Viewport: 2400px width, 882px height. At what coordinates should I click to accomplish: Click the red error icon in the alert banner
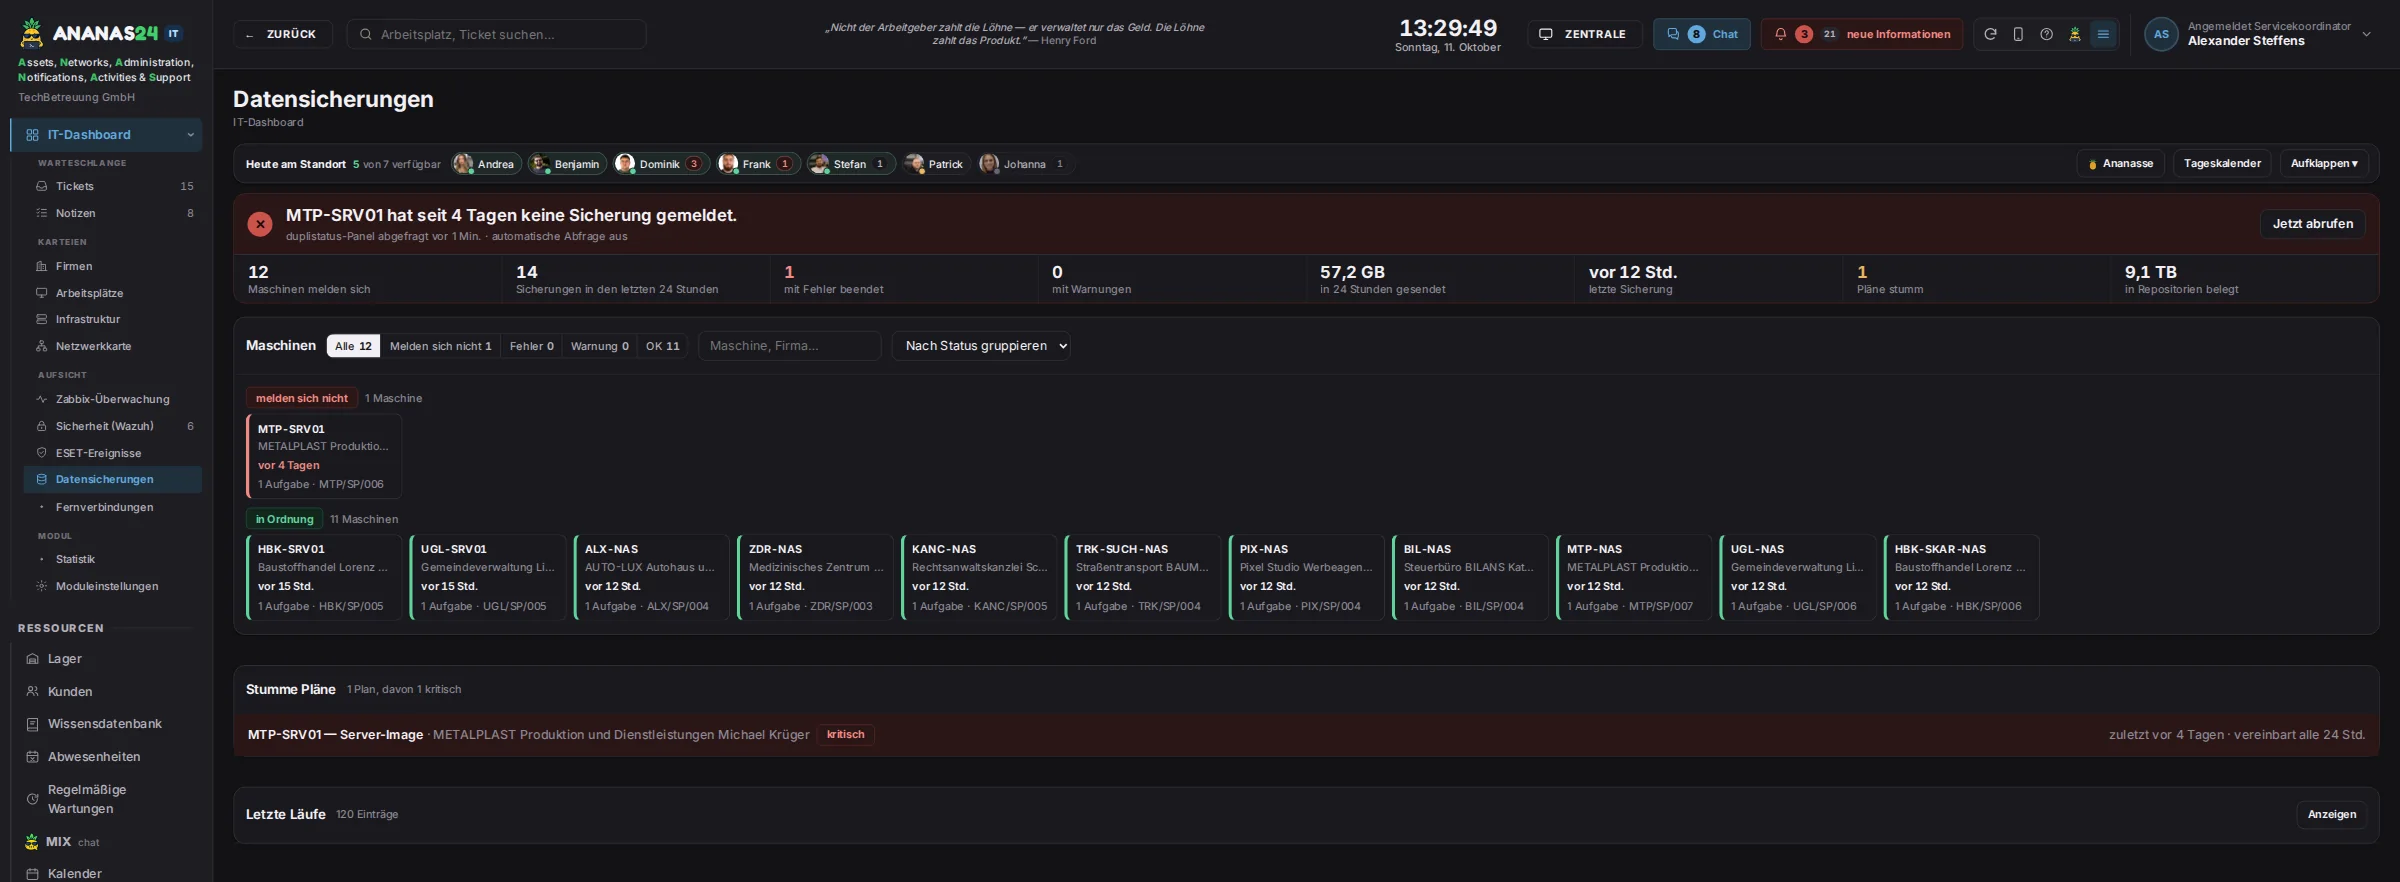click(260, 224)
